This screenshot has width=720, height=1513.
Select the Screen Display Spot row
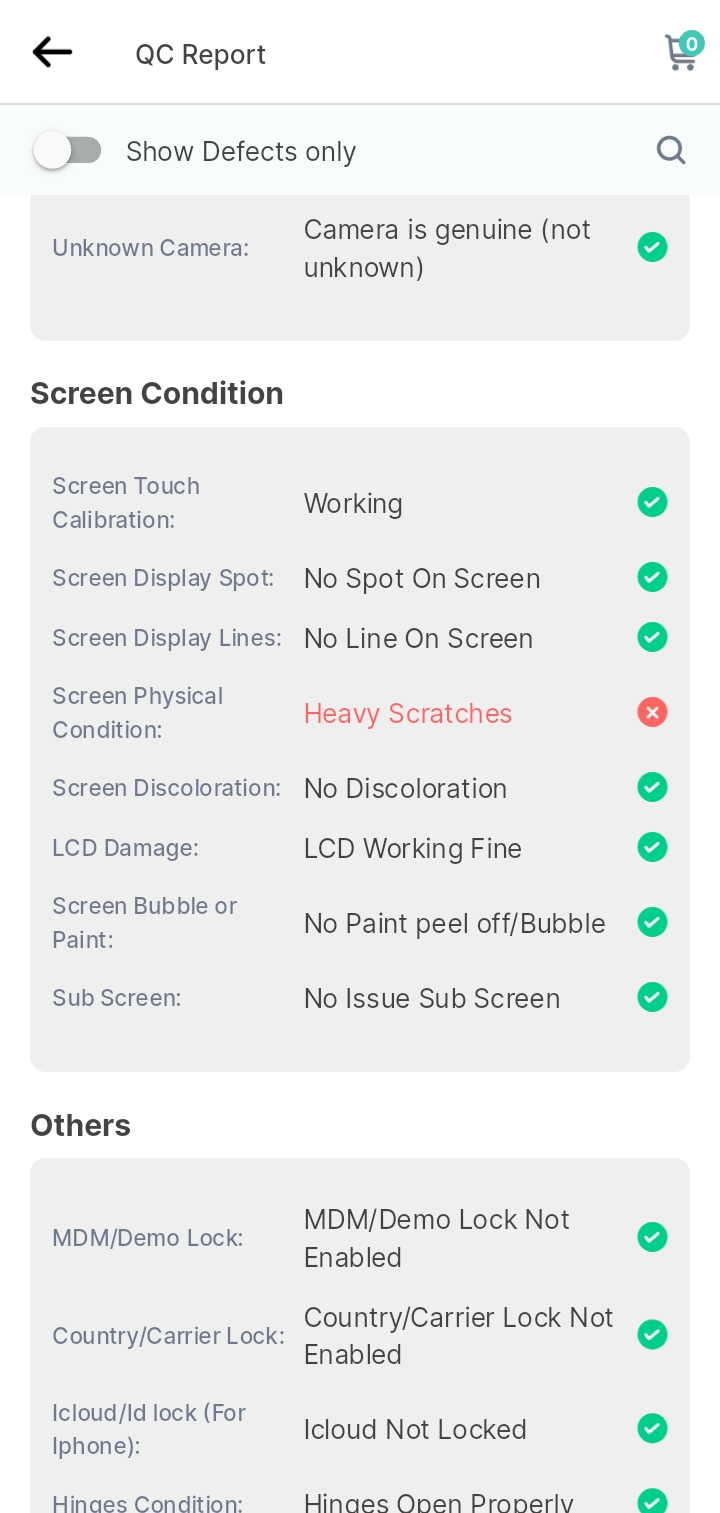click(360, 578)
